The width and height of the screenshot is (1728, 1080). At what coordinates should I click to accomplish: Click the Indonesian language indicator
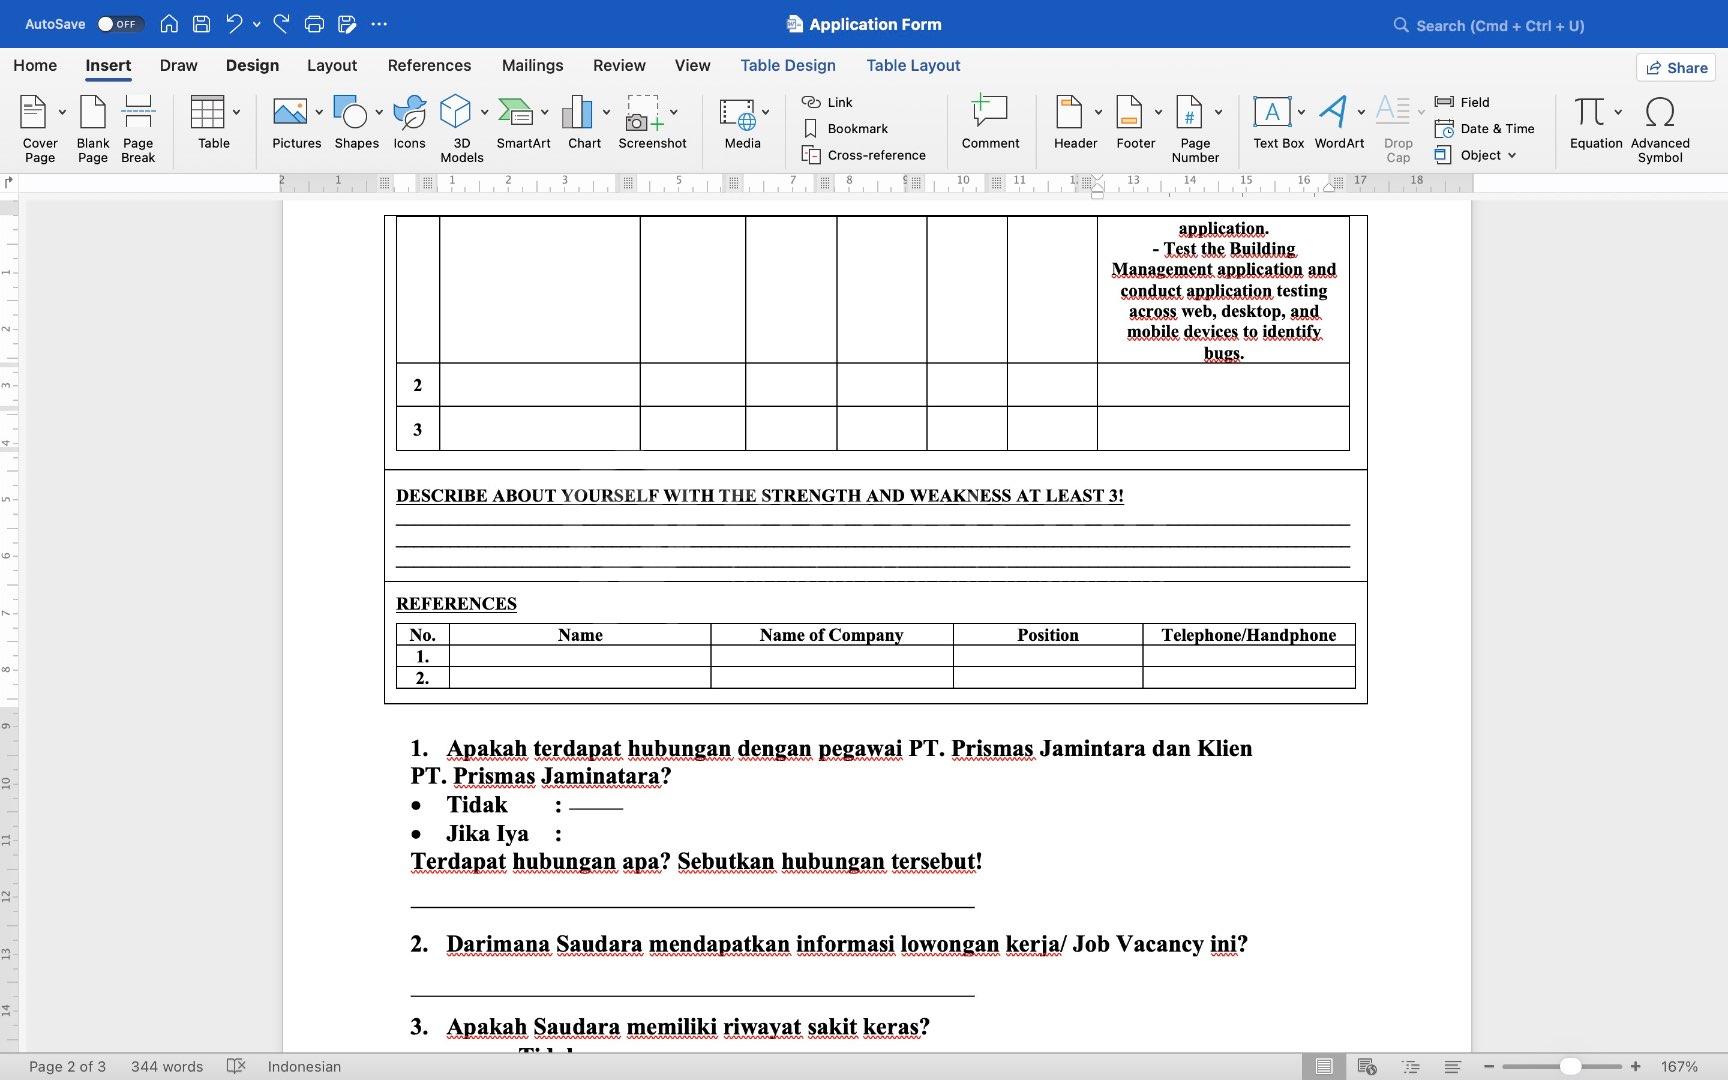coord(304,1067)
